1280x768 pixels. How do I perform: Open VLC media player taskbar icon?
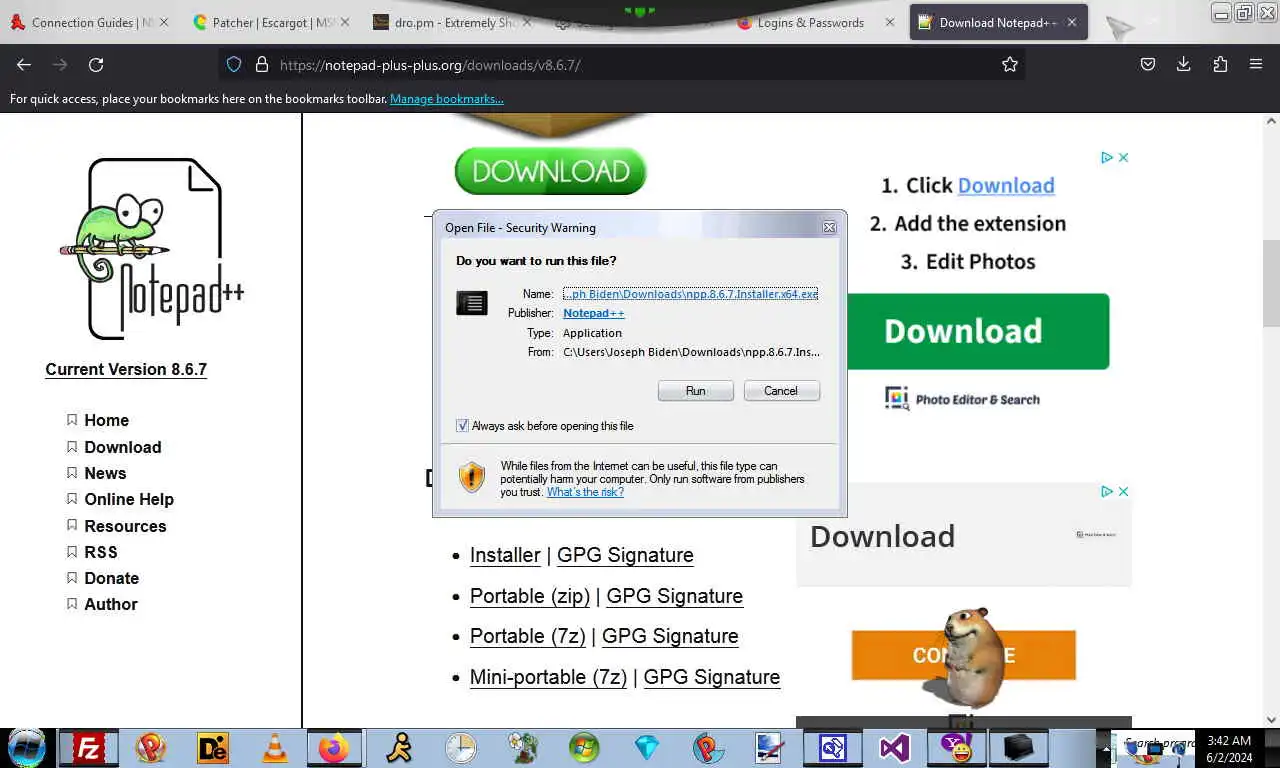pyautogui.click(x=274, y=747)
